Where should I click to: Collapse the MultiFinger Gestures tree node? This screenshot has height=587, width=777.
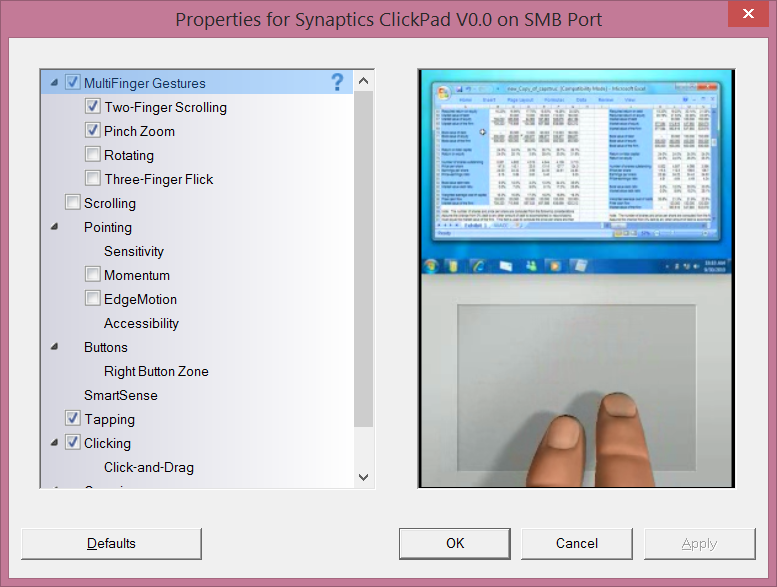click(53, 84)
